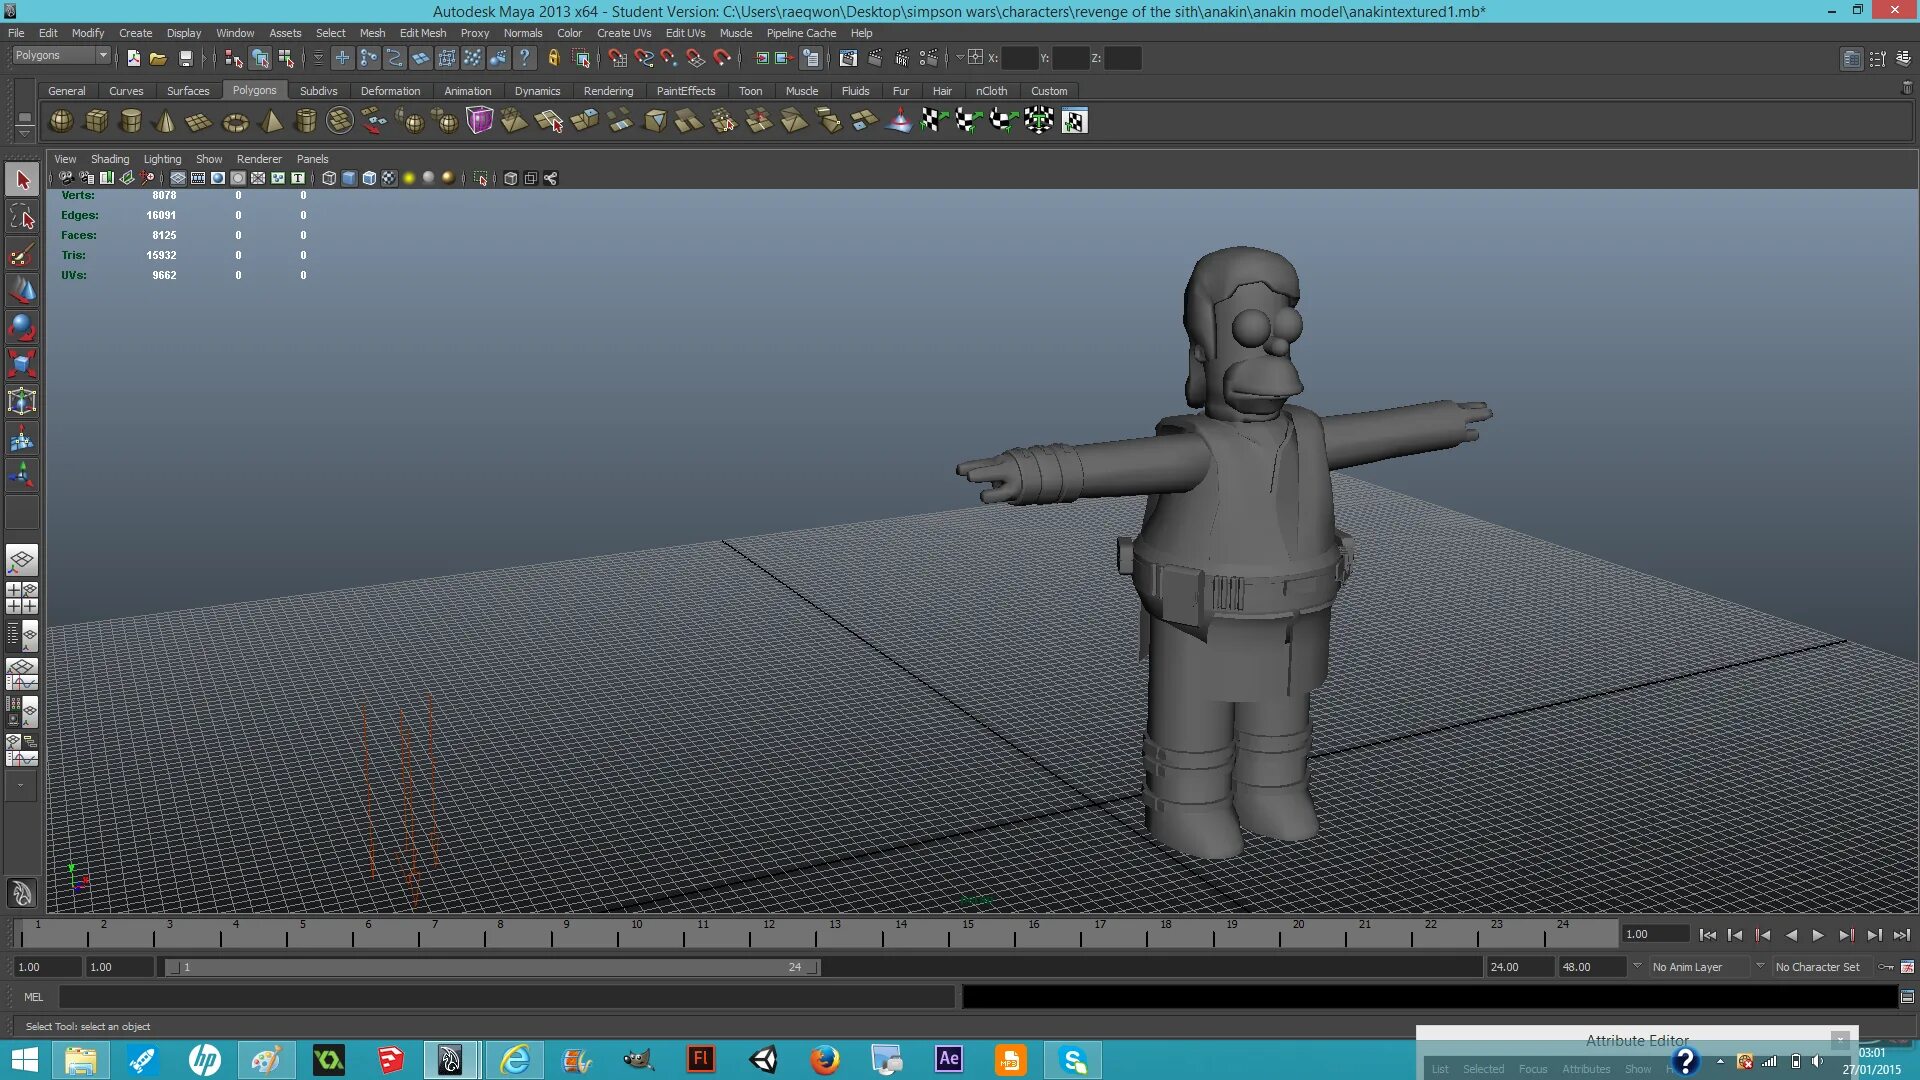Viewport: 1920px width, 1080px height.
Task: Create a polygon sphere from the shelf
Action: pos(61,121)
